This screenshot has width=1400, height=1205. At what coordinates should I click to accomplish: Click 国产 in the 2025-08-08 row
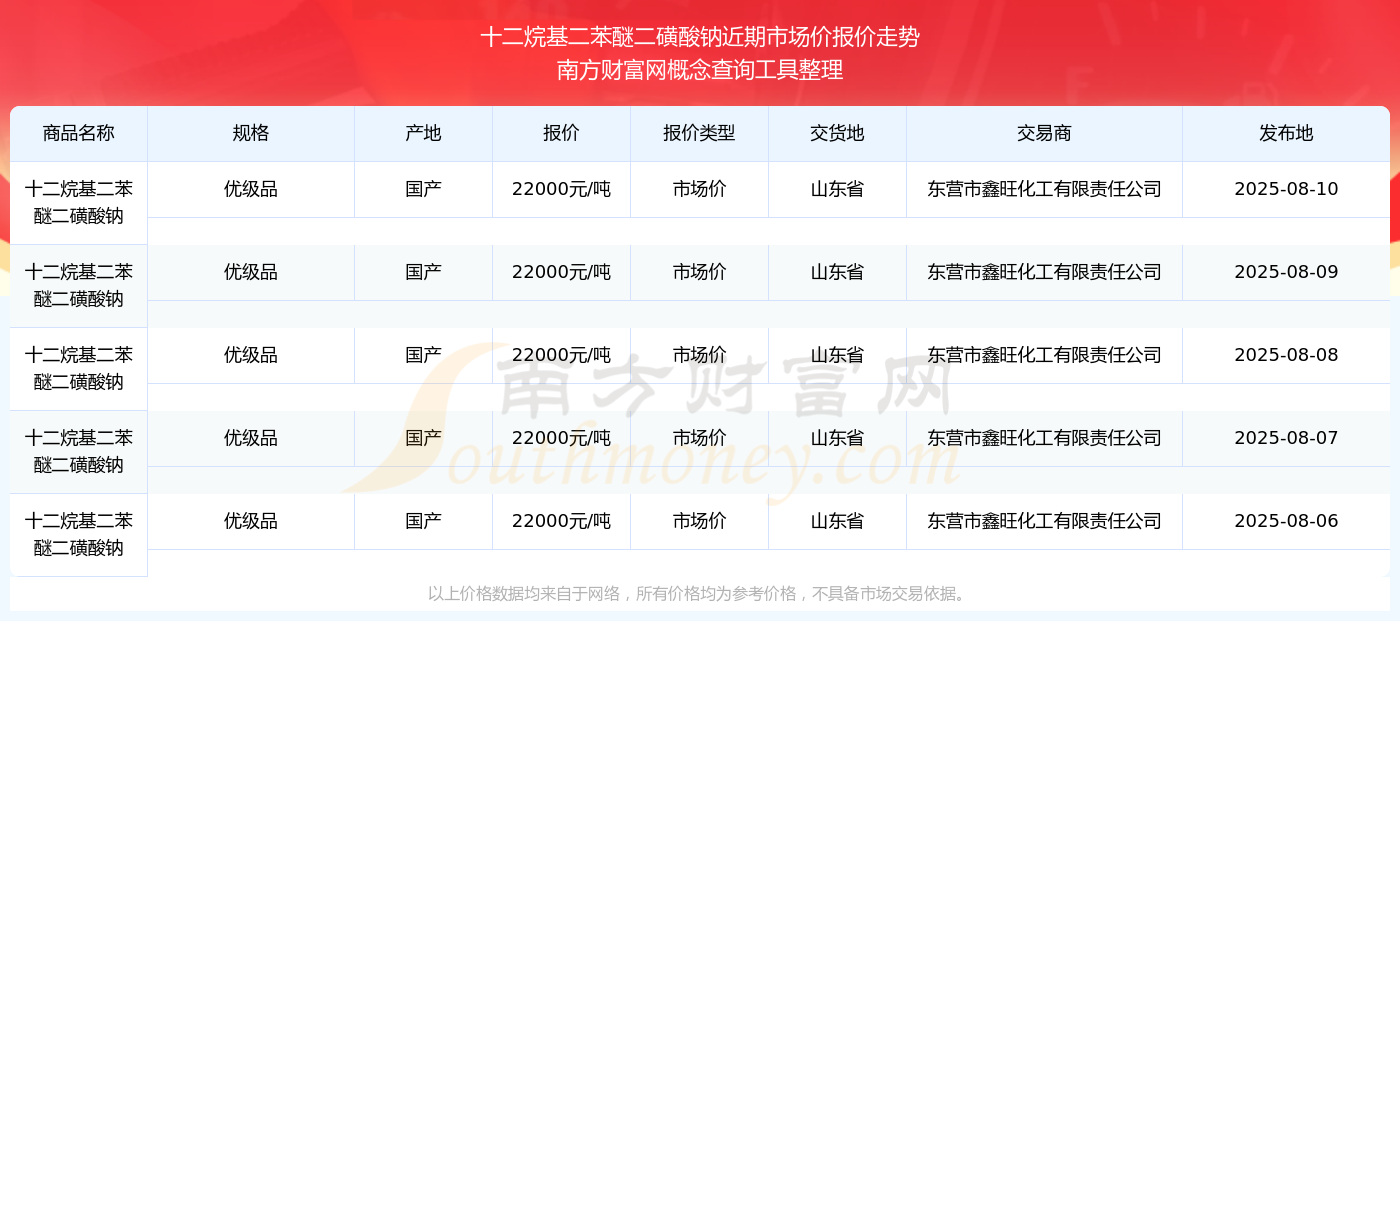(424, 355)
